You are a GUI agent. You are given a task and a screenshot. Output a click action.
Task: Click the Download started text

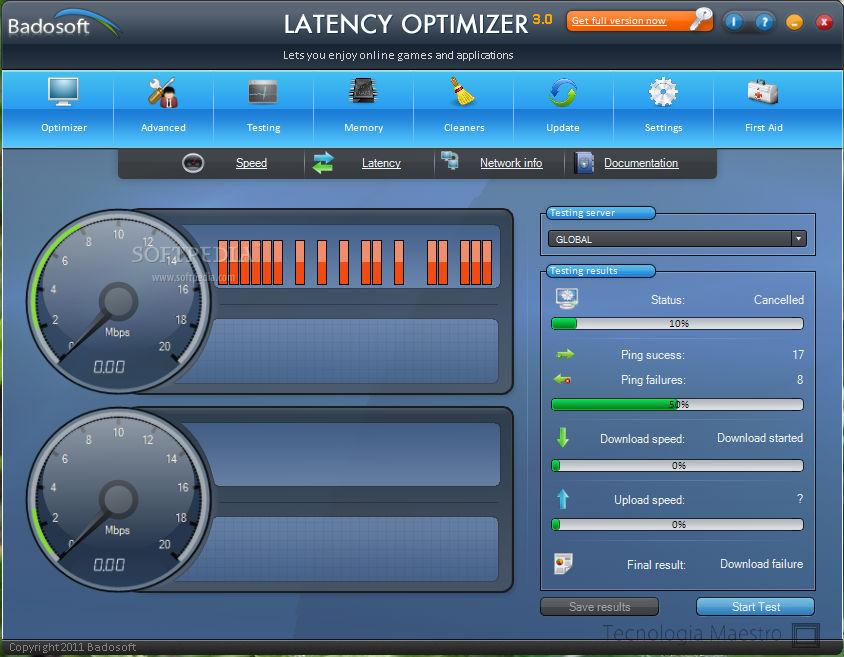click(759, 437)
